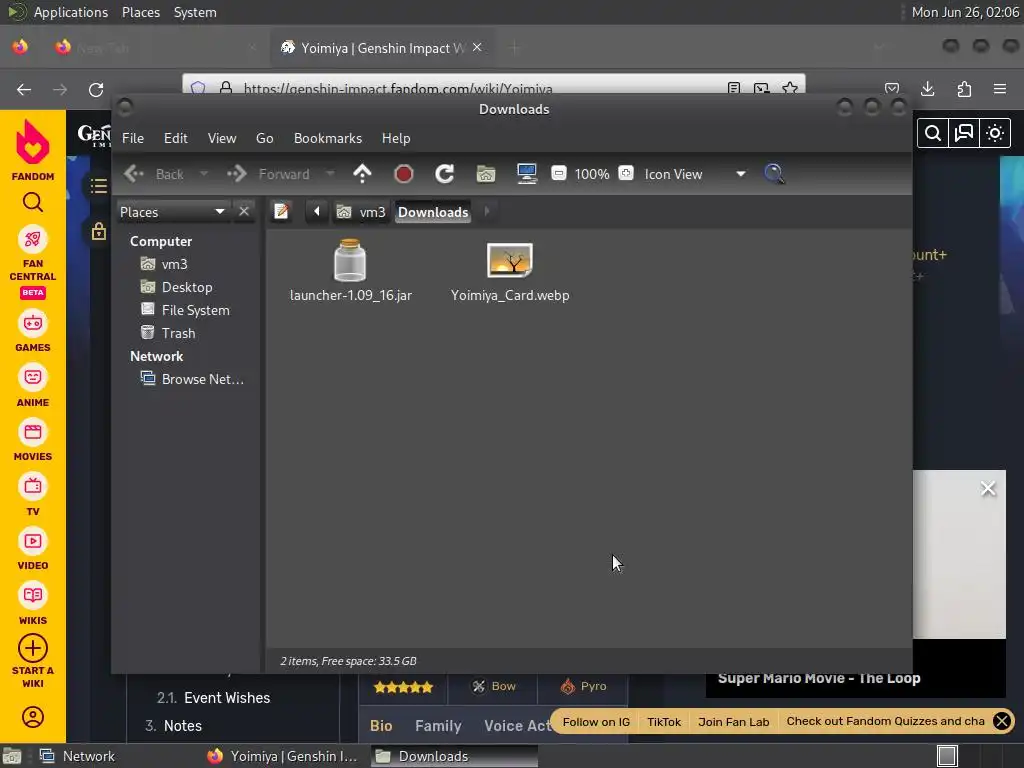
Task: Open the home folder toolbar icon
Action: point(486,174)
